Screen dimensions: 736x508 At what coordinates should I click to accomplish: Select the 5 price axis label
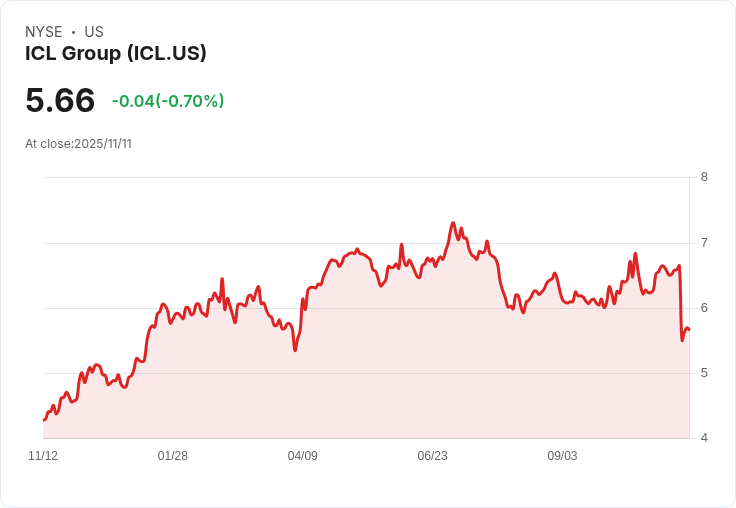coord(704,373)
